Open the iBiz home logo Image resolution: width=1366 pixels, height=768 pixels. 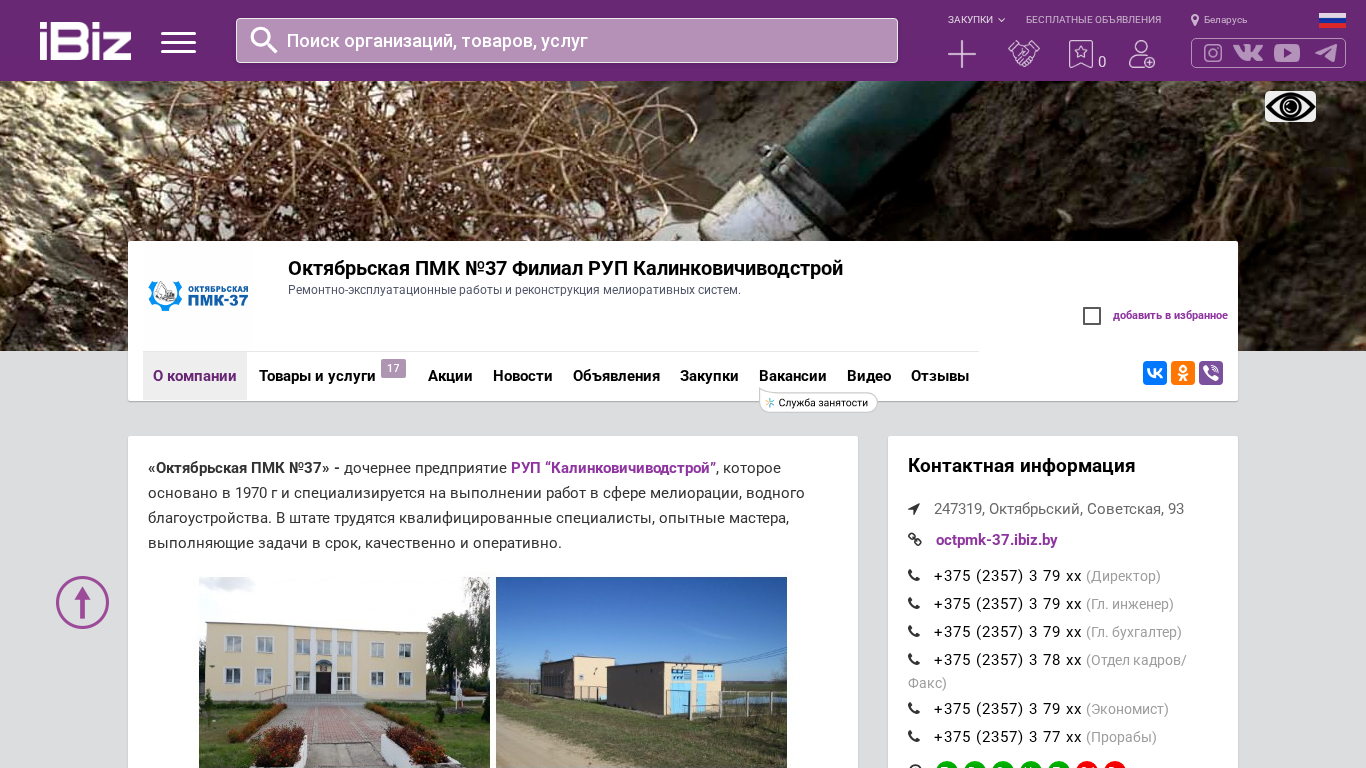click(x=85, y=41)
